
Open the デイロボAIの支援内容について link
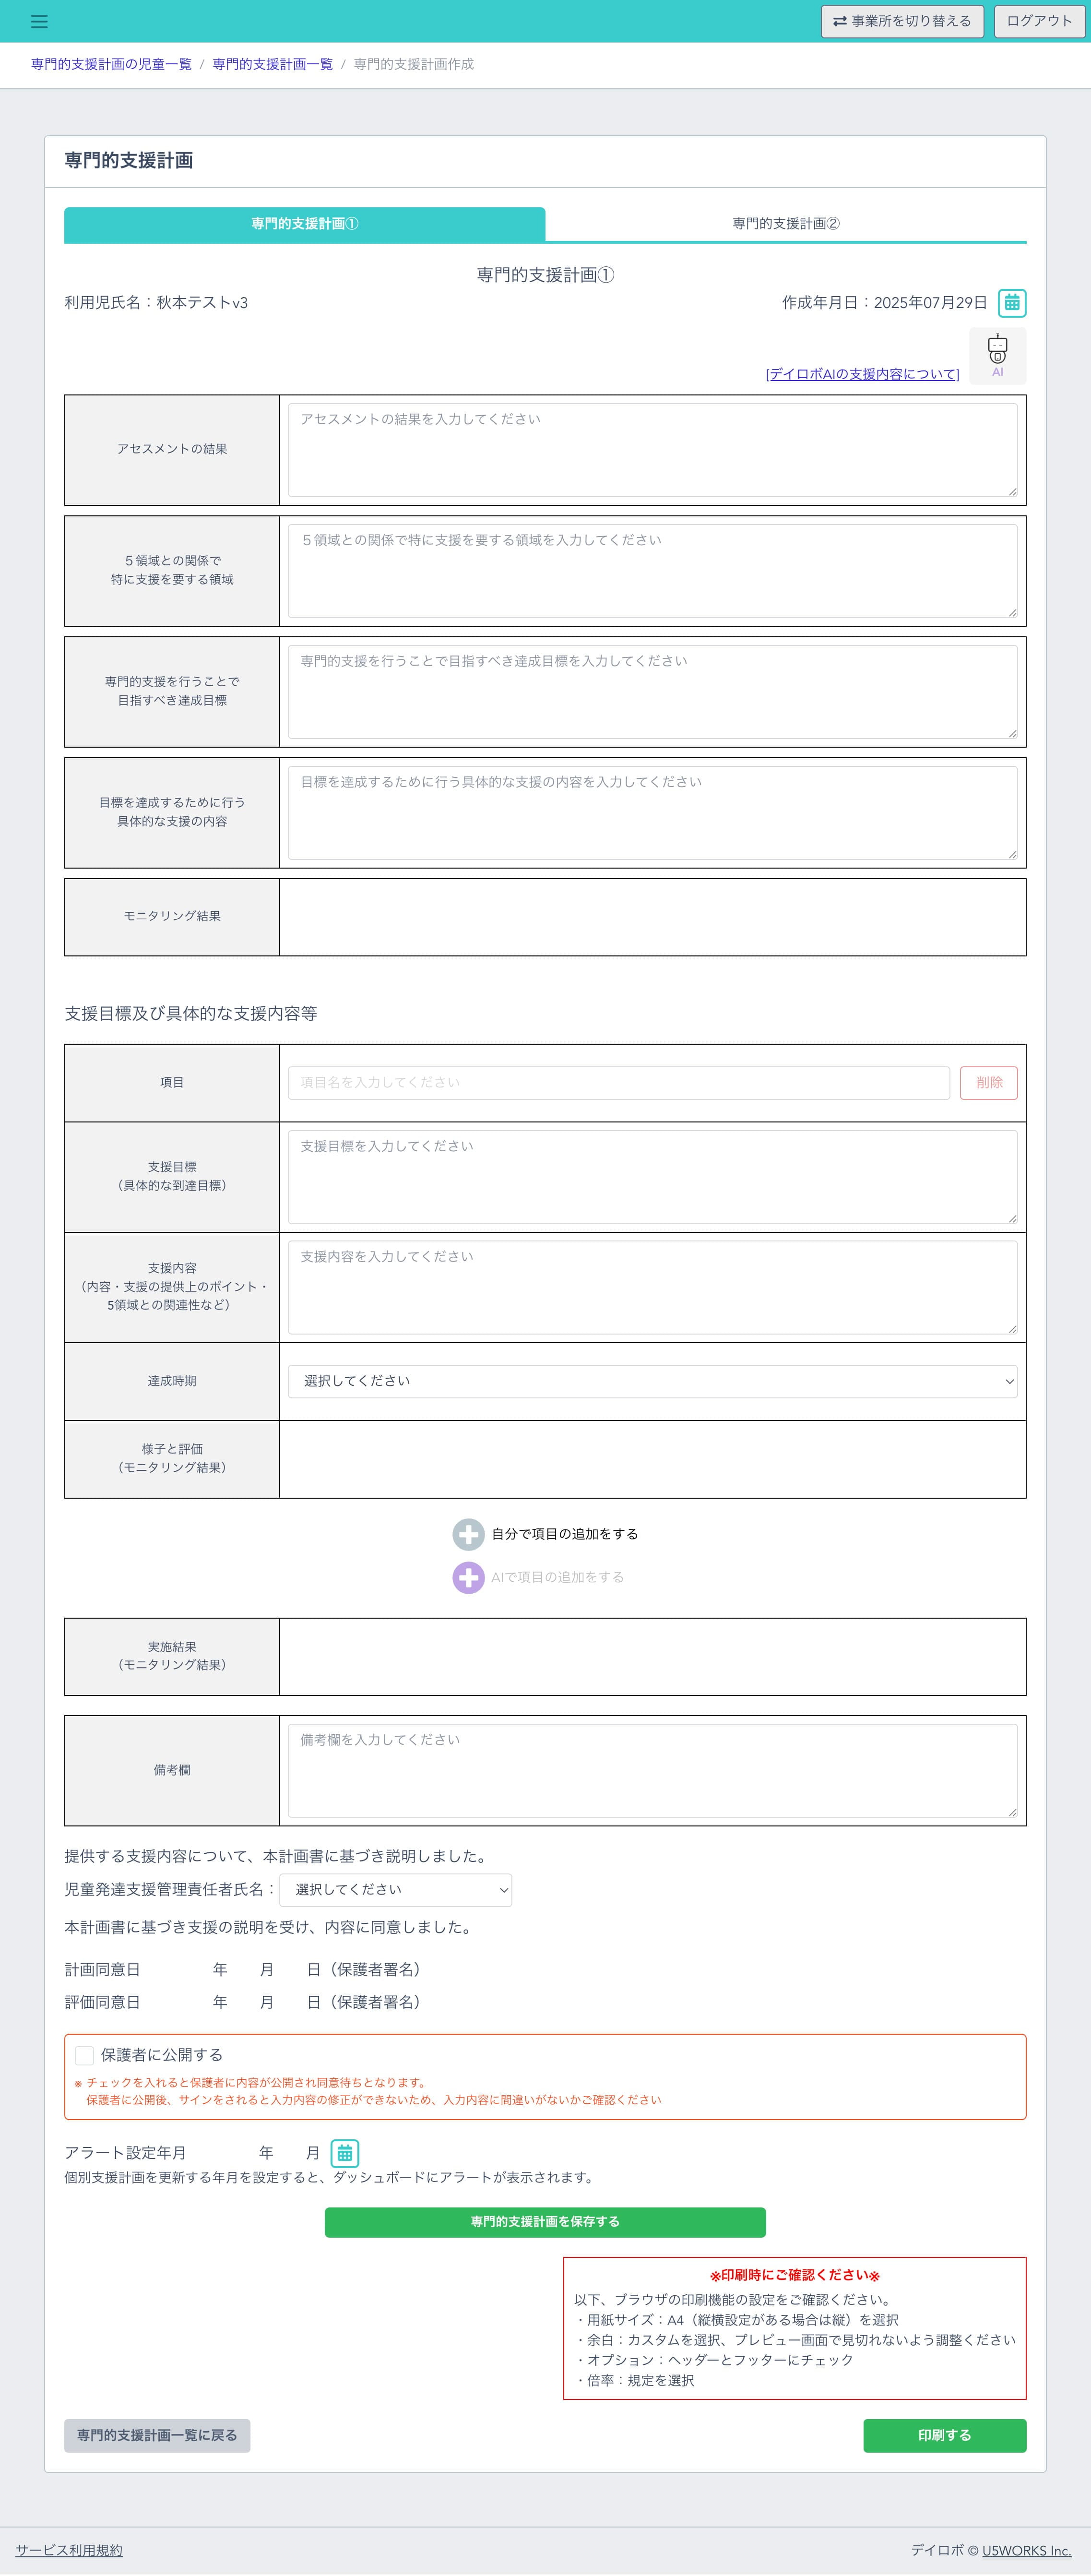pos(862,374)
